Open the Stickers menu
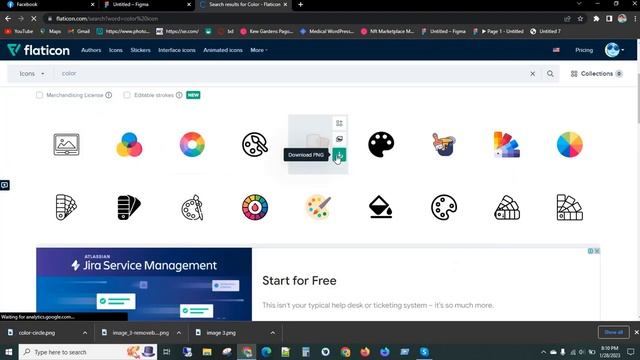The width and height of the screenshot is (640, 360). coord(140,50)
